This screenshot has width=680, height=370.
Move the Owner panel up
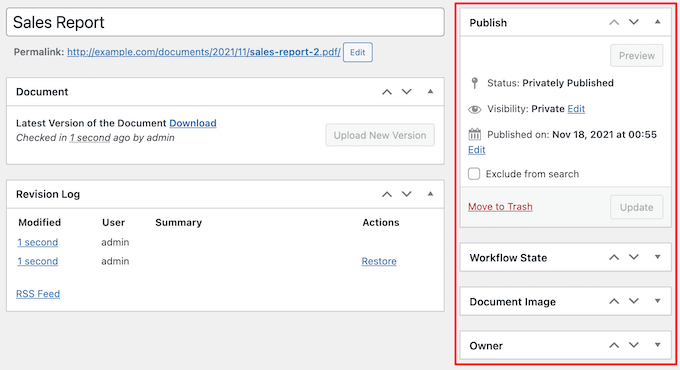tap(614, 345)
